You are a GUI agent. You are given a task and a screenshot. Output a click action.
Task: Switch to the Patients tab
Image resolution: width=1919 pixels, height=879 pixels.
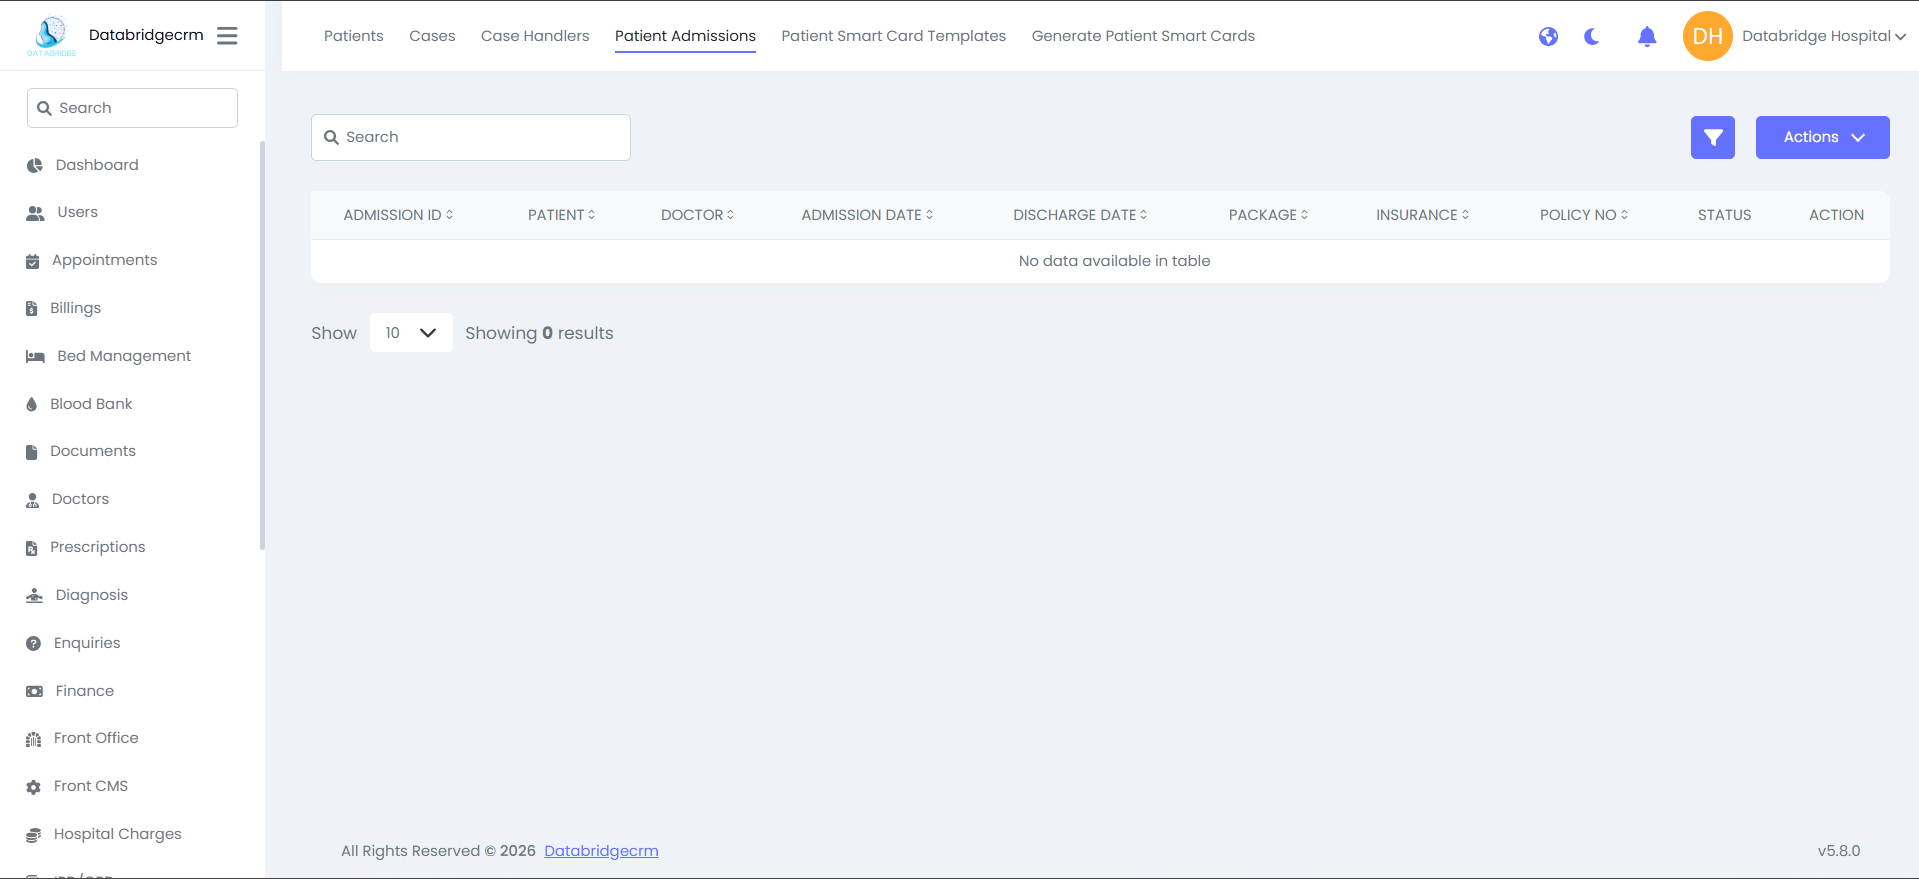tap(354, 36)
